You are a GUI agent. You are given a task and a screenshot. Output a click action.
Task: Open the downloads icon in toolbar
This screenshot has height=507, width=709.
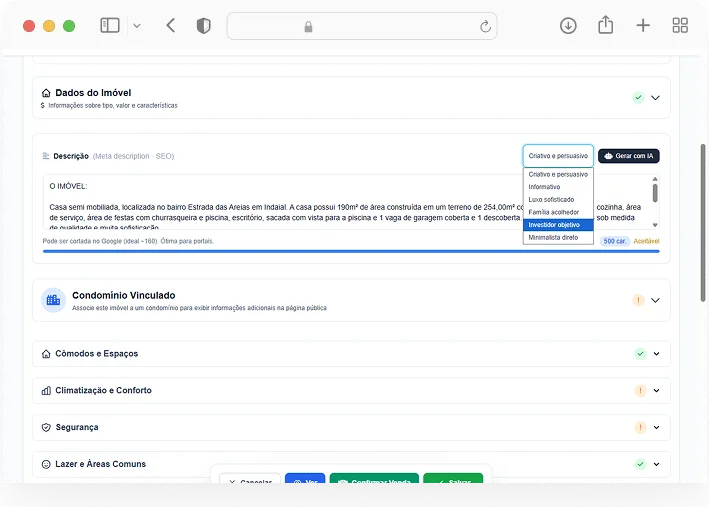pos(568,26)
